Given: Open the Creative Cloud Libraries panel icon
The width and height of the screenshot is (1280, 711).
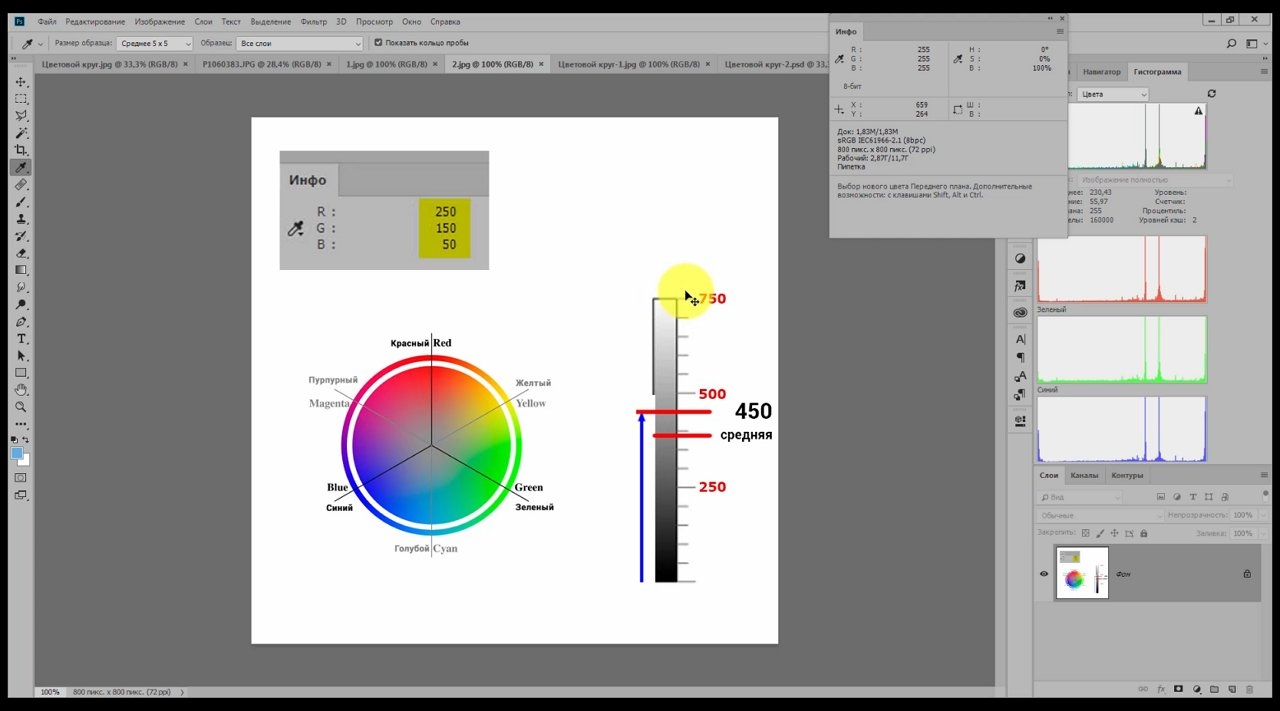Looking at the screenshot, I should [1020, 312].
